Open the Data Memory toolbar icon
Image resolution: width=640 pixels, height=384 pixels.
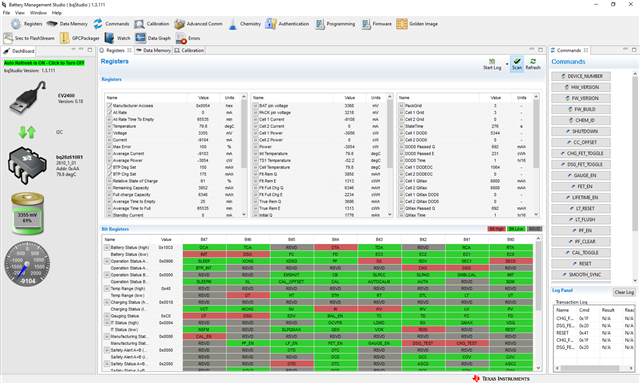67,24
